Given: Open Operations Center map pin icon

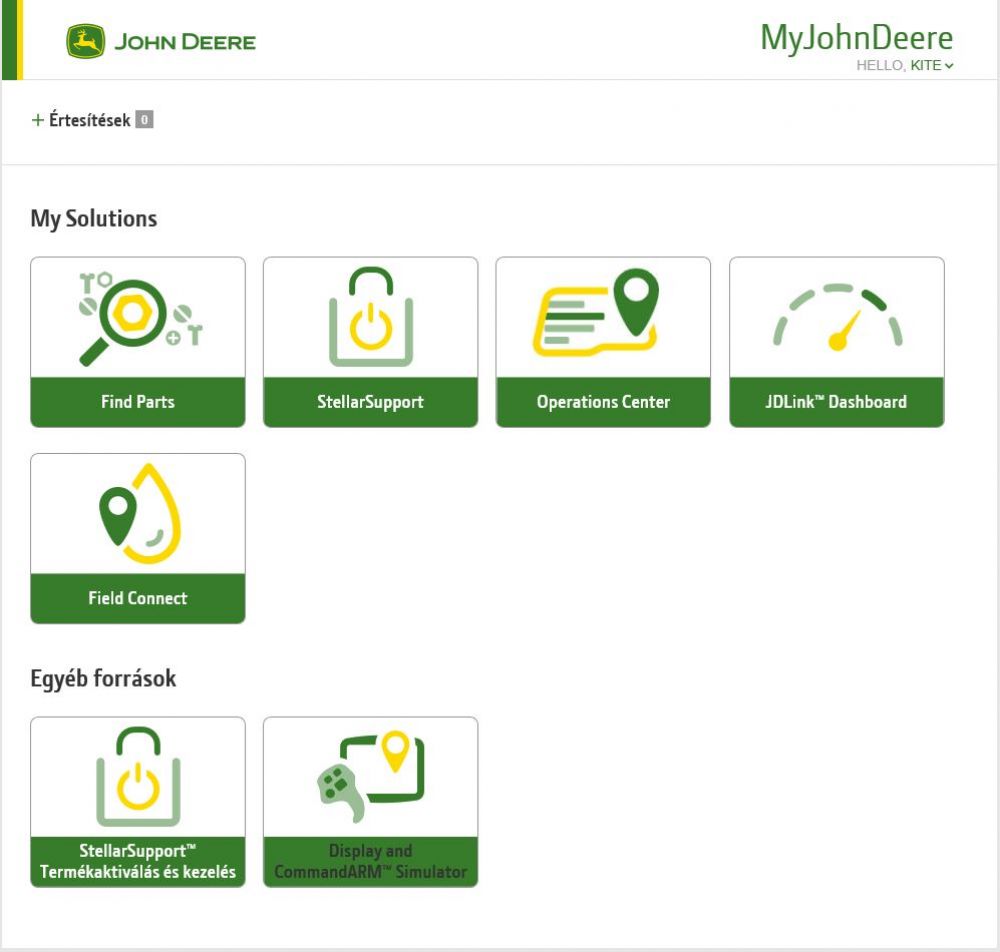Looking at the screenshot, I should [x=596, y=312].
